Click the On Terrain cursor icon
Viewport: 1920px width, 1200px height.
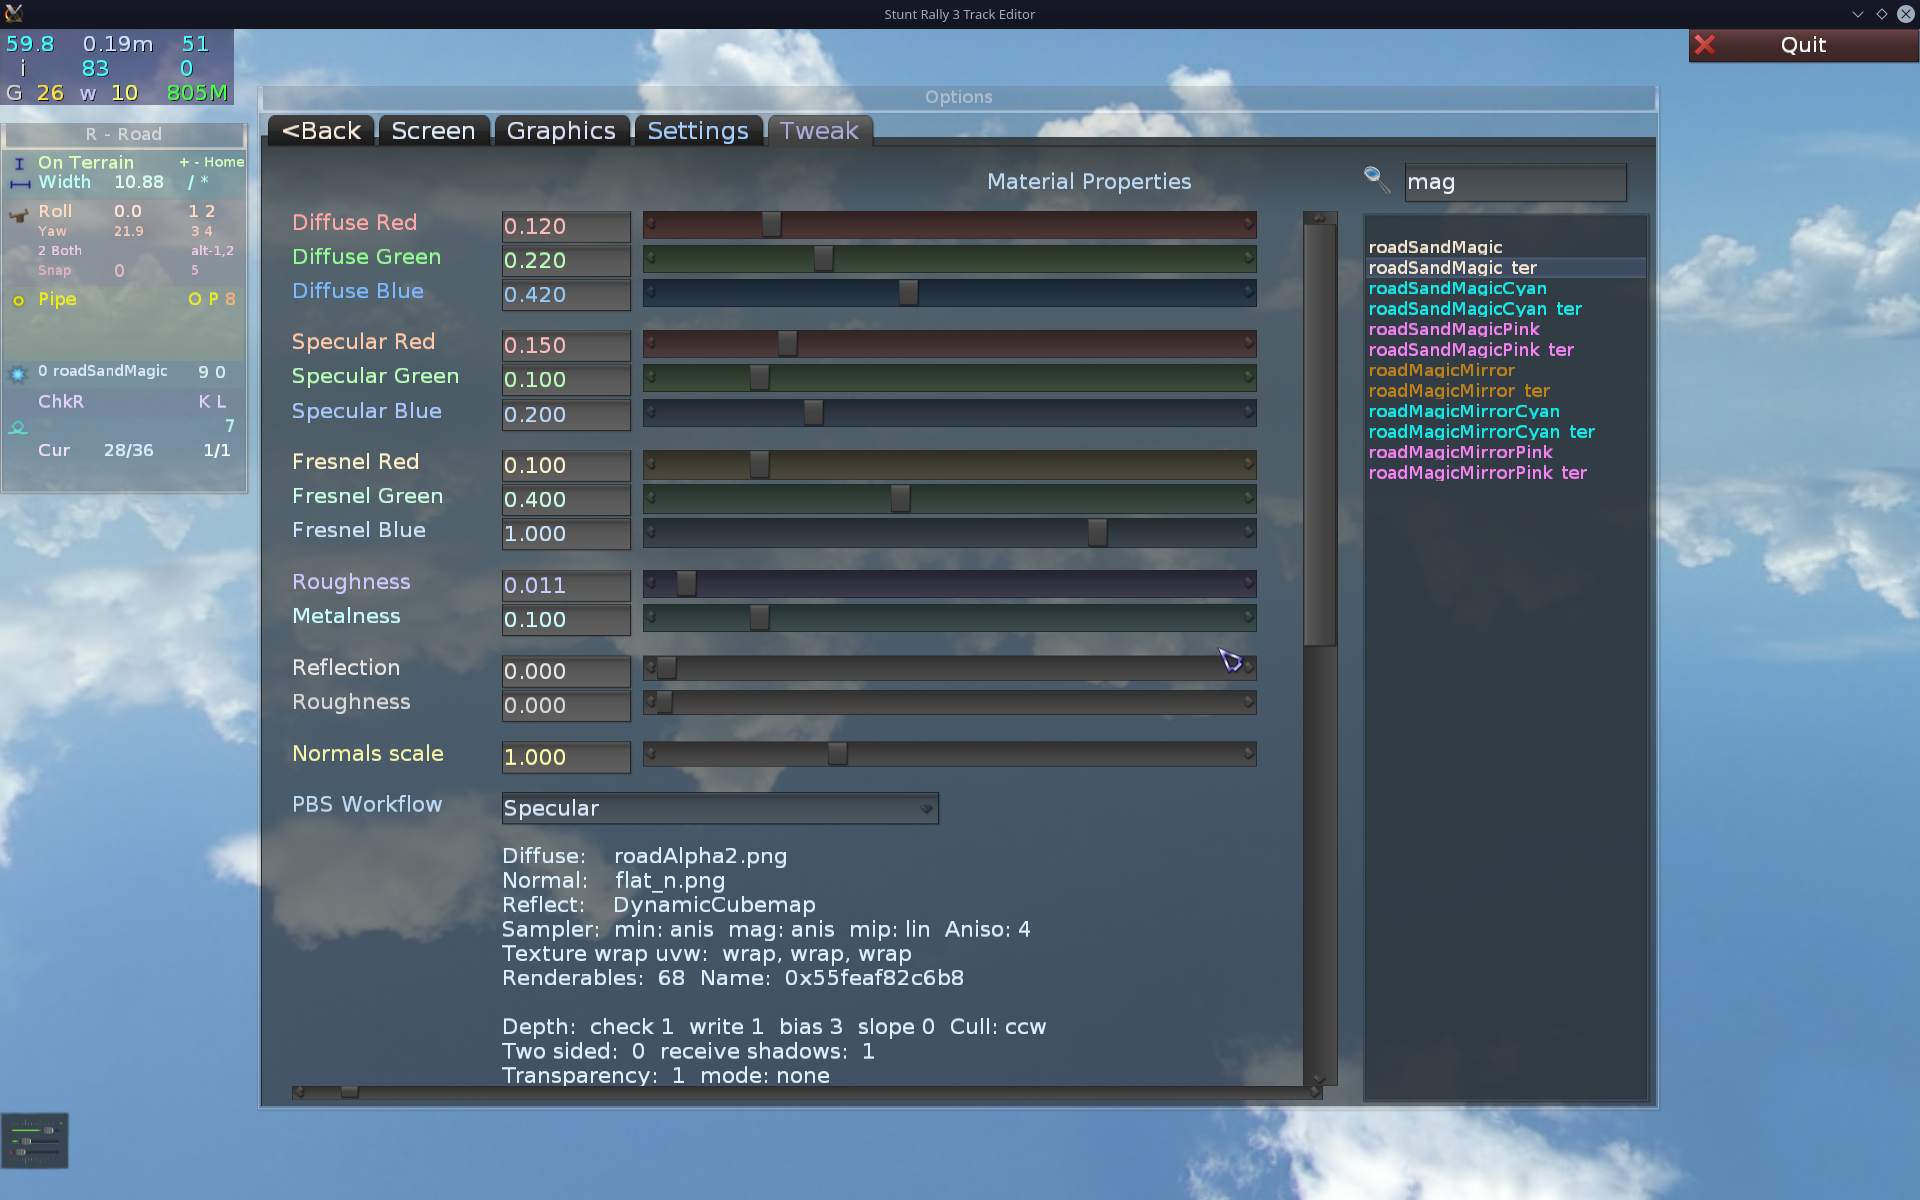(x=18, y=163)
